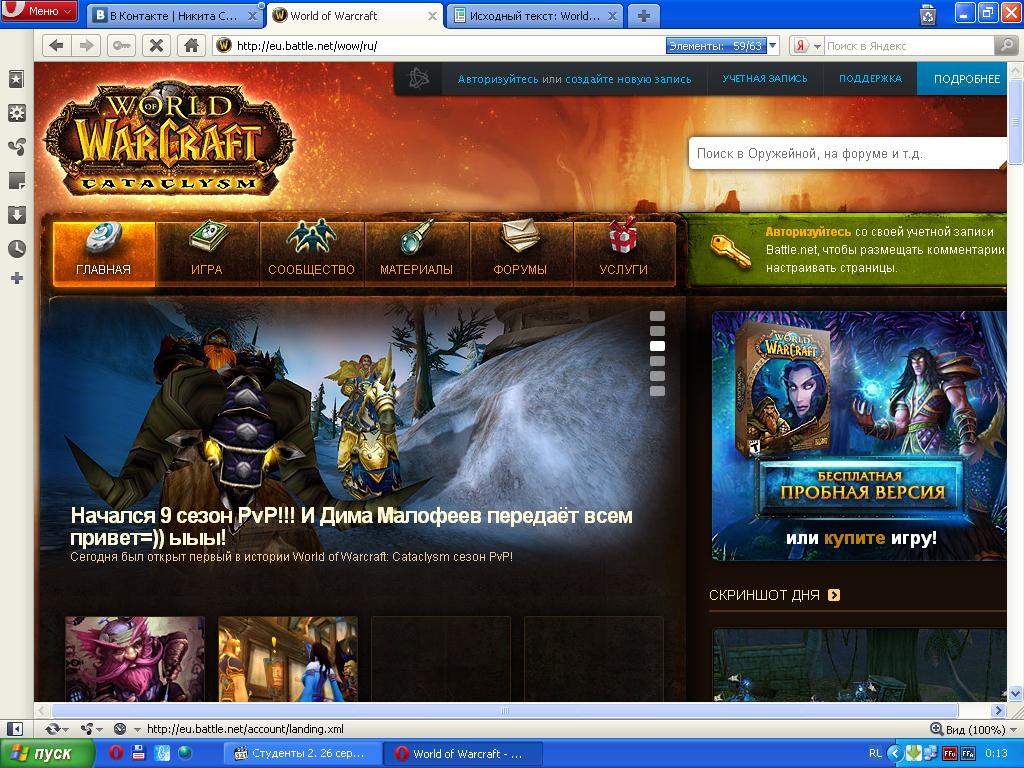Open the Opera Меню dropdown
The image size is (1024, 768).
[39, 11]
